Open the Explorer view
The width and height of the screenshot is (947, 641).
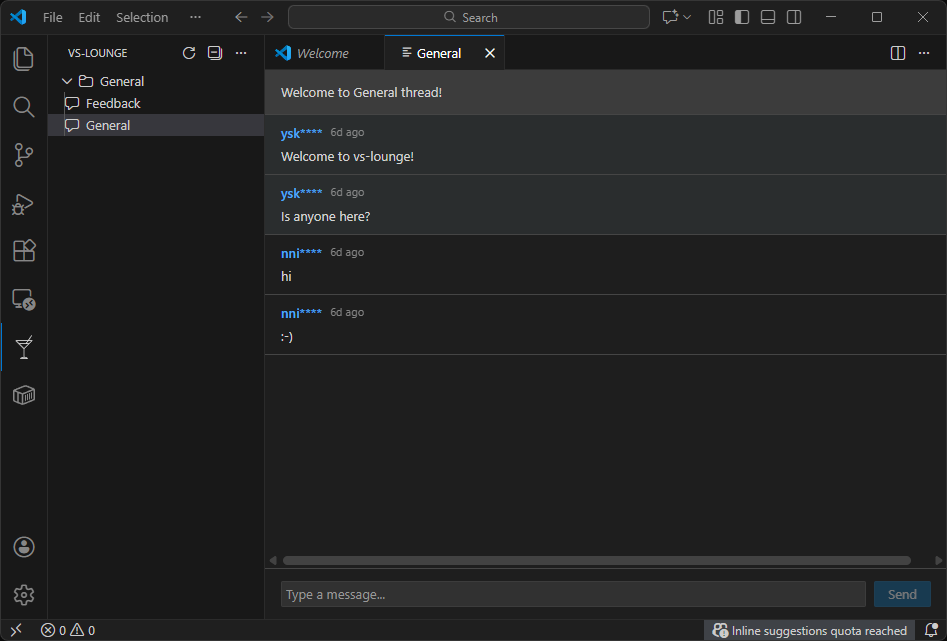23,59
